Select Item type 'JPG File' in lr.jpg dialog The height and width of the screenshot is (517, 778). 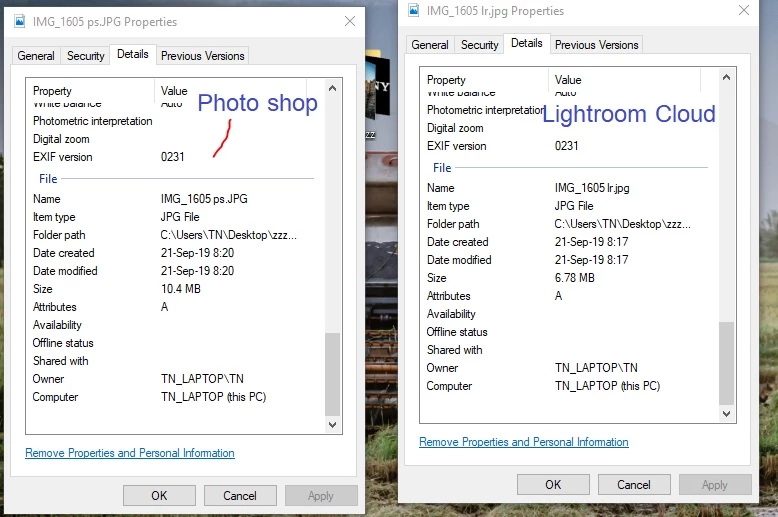pos(574,206)
